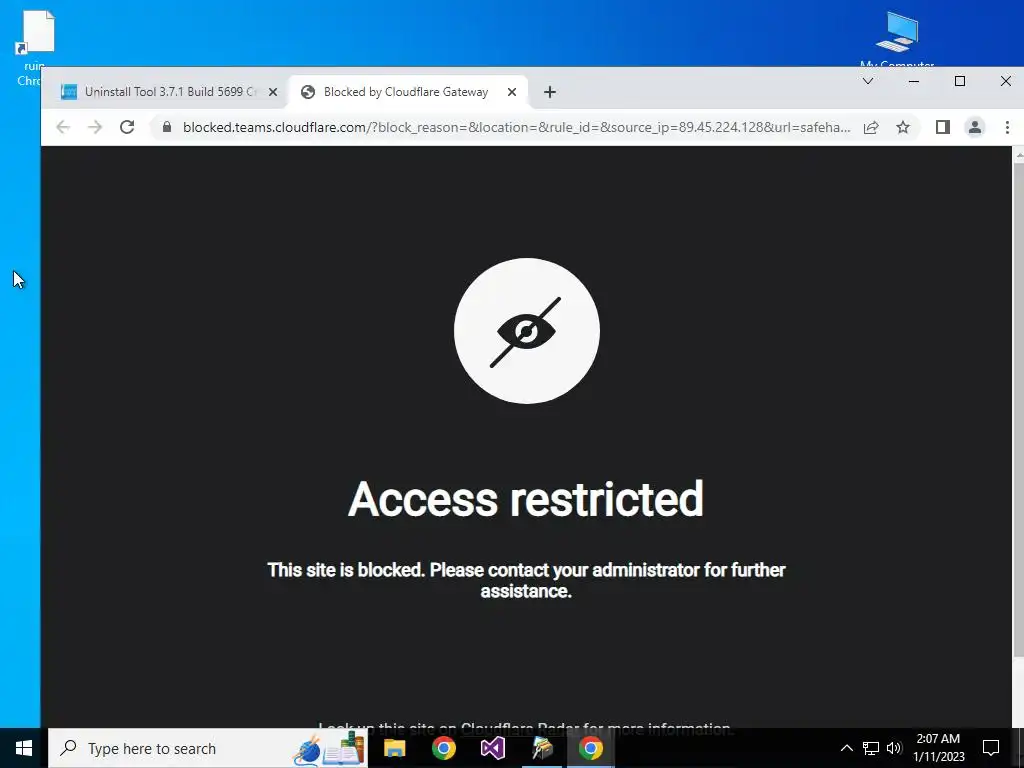
Task: Go back to previous page
Action: pyautogui.click(x=63, y=127)
